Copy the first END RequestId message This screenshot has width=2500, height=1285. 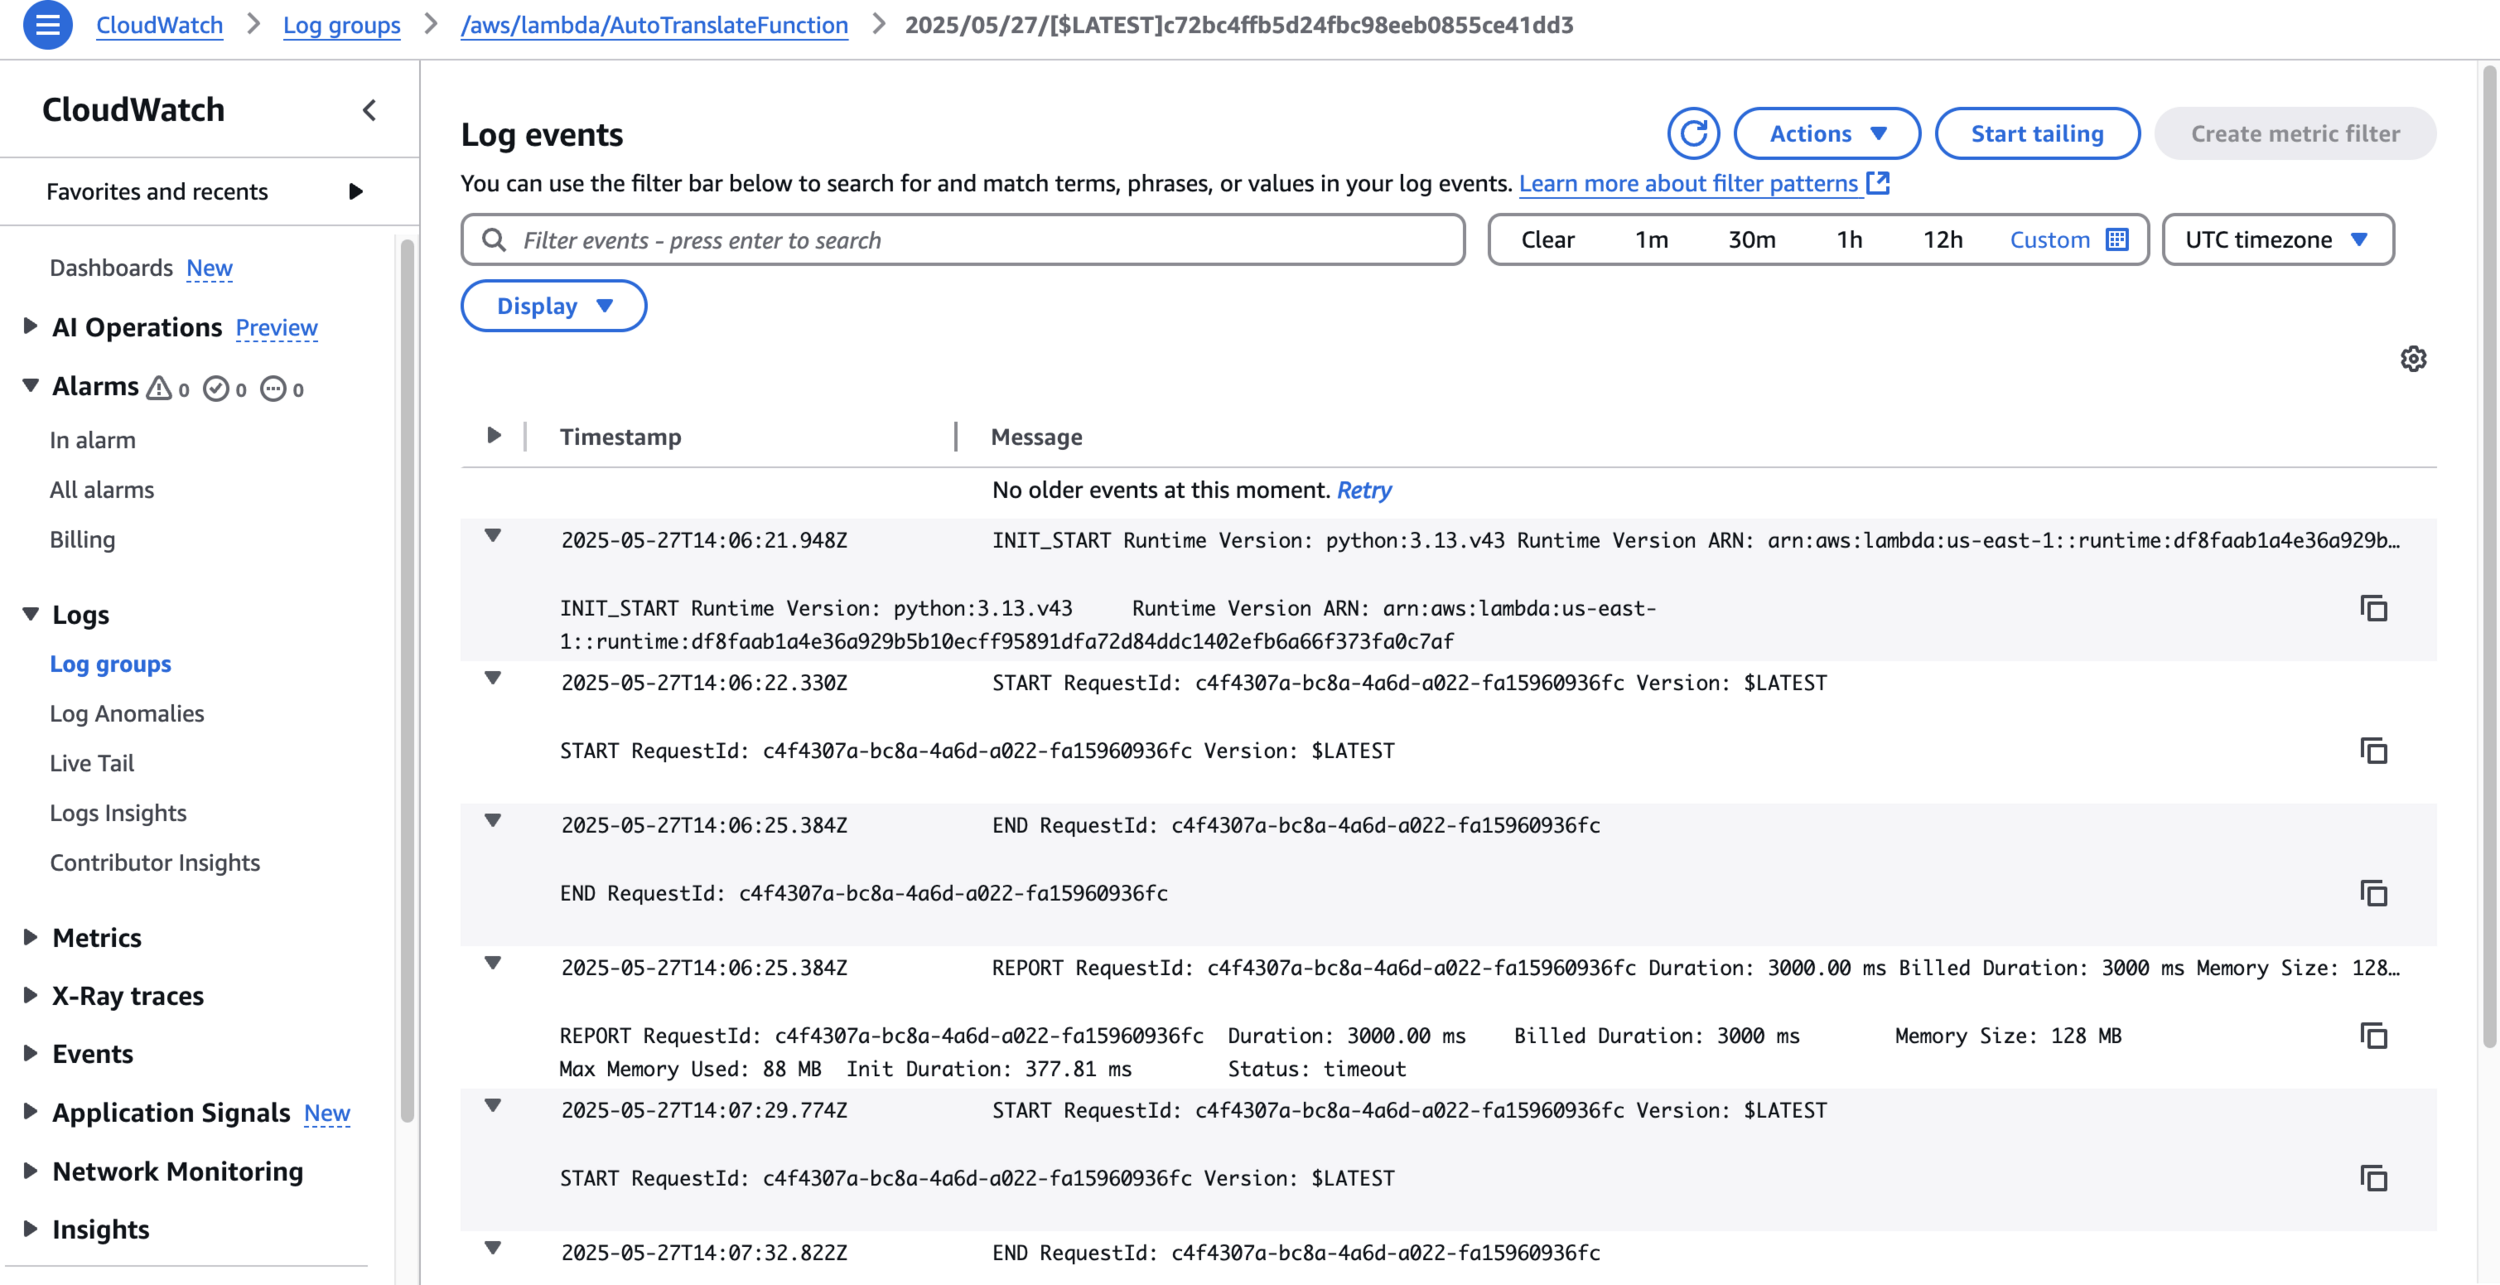click(2374, 893)
